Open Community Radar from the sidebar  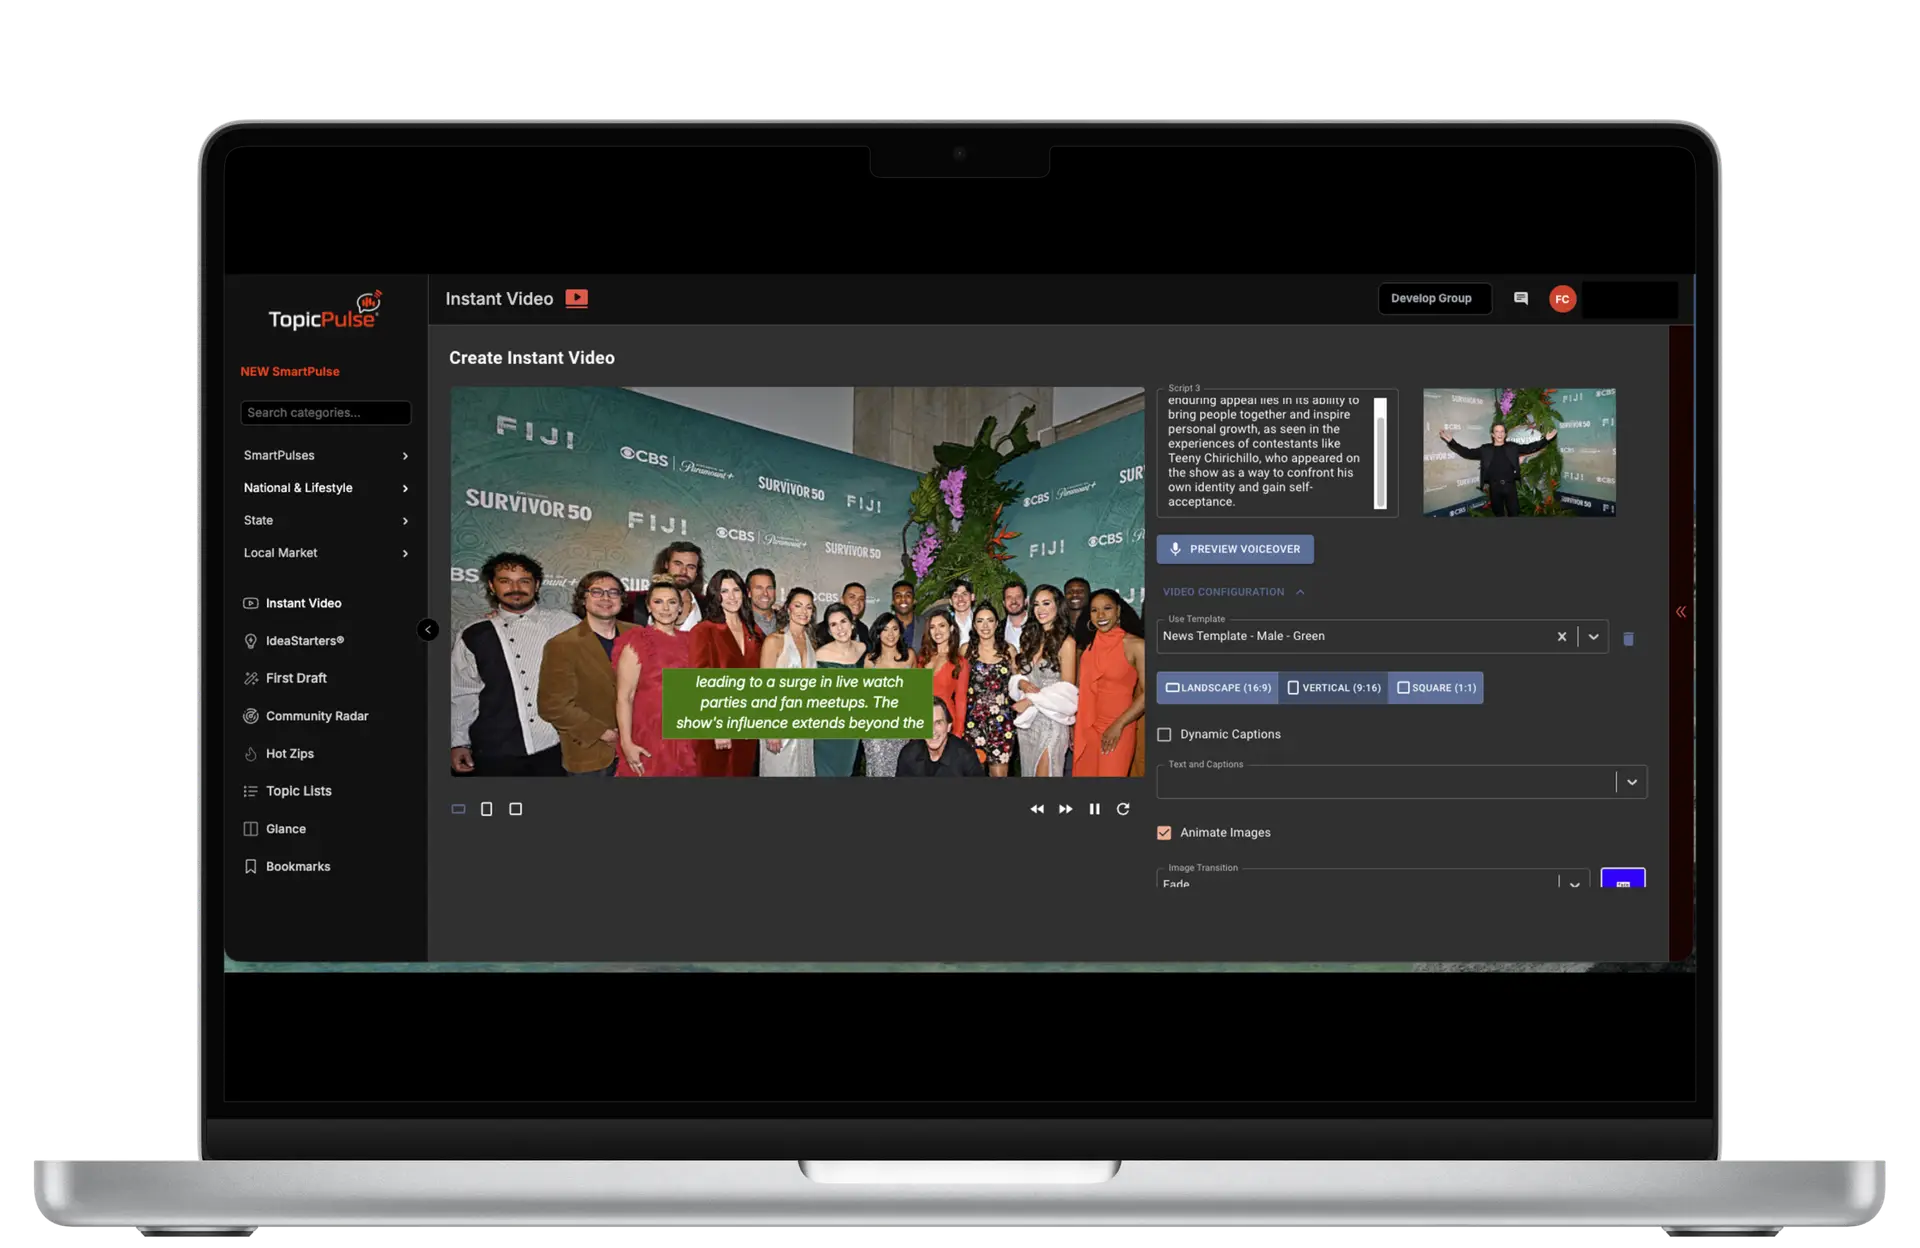317,716
